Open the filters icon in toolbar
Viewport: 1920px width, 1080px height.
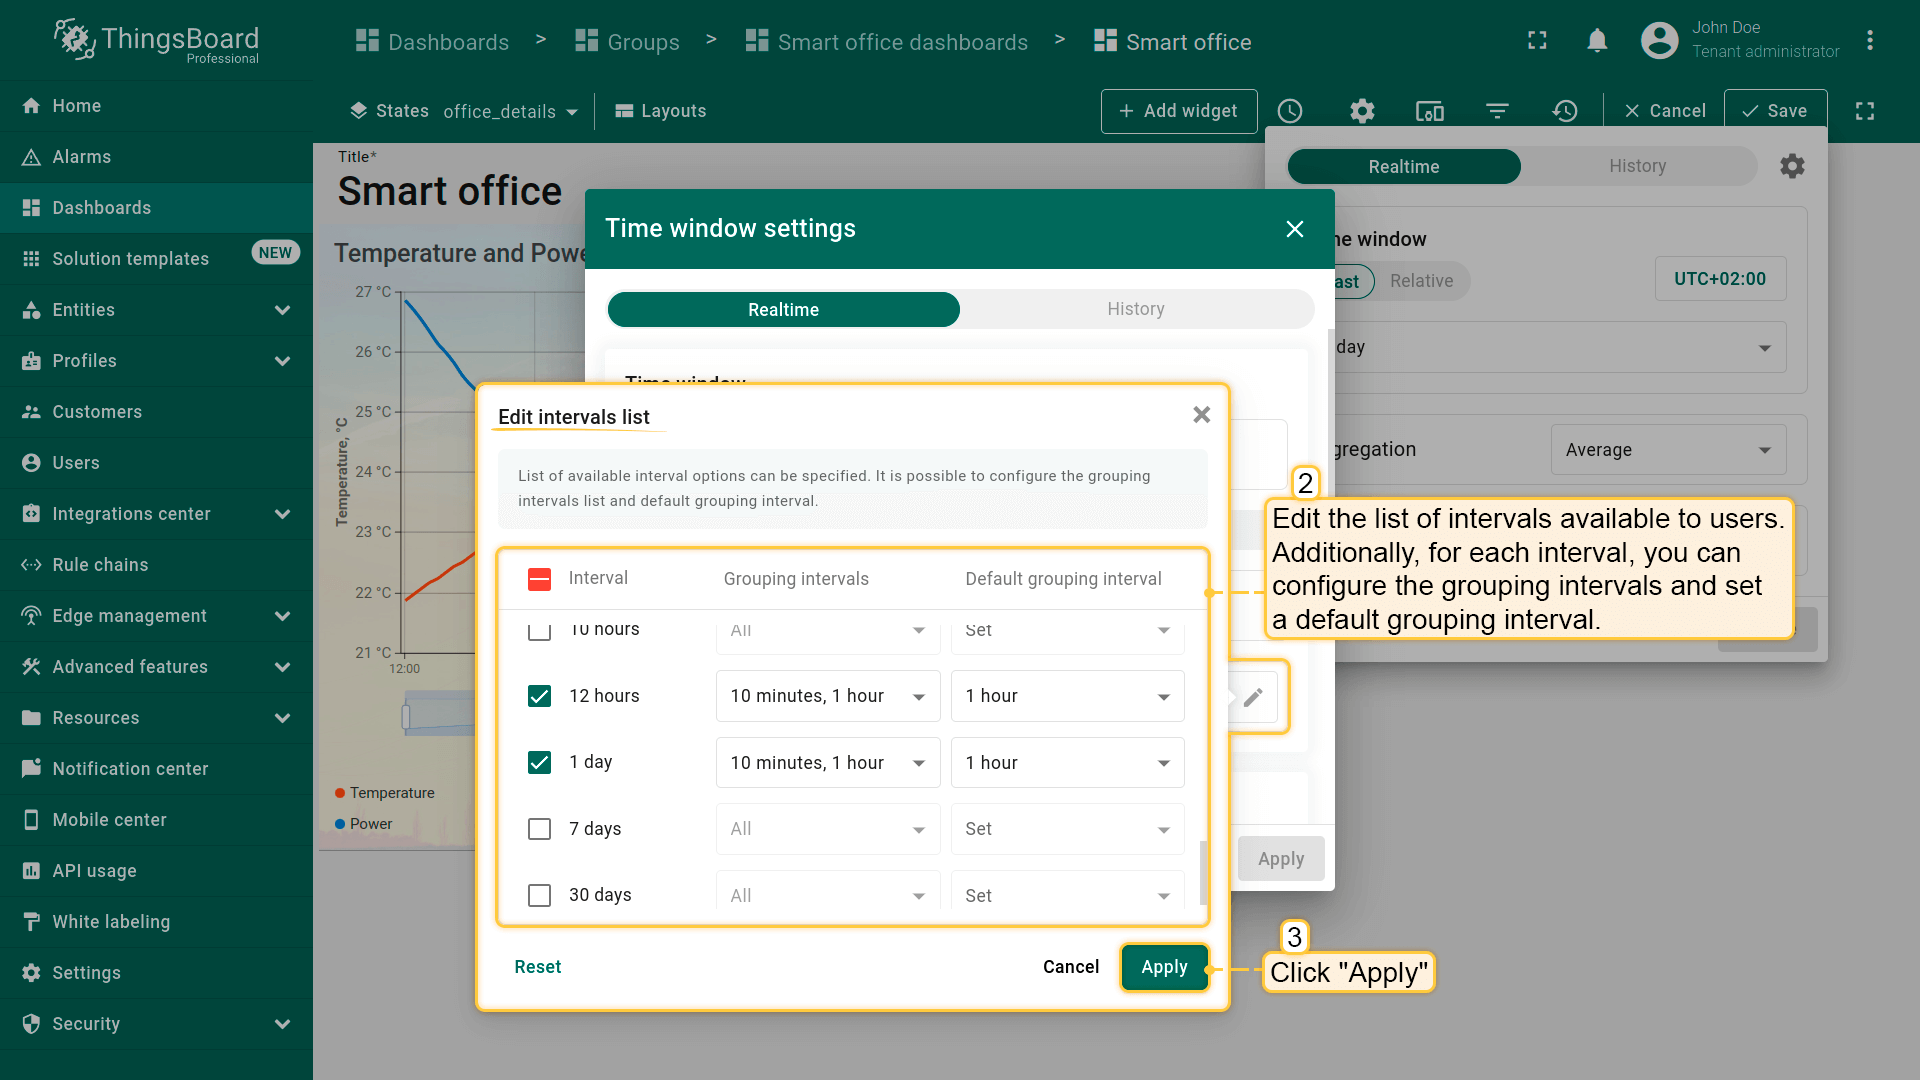[1497, 111]
